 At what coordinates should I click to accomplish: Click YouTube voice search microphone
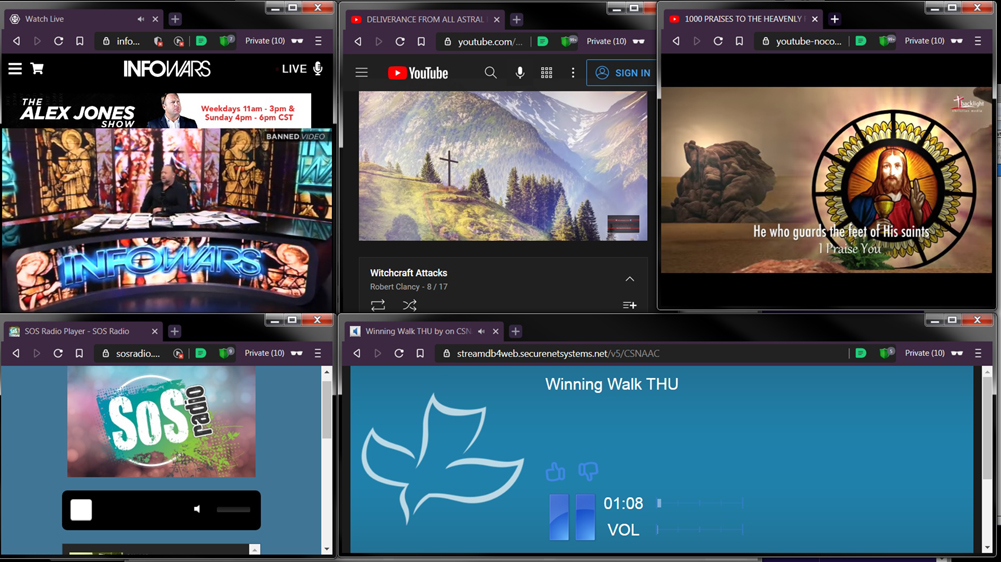coord(519,73)
